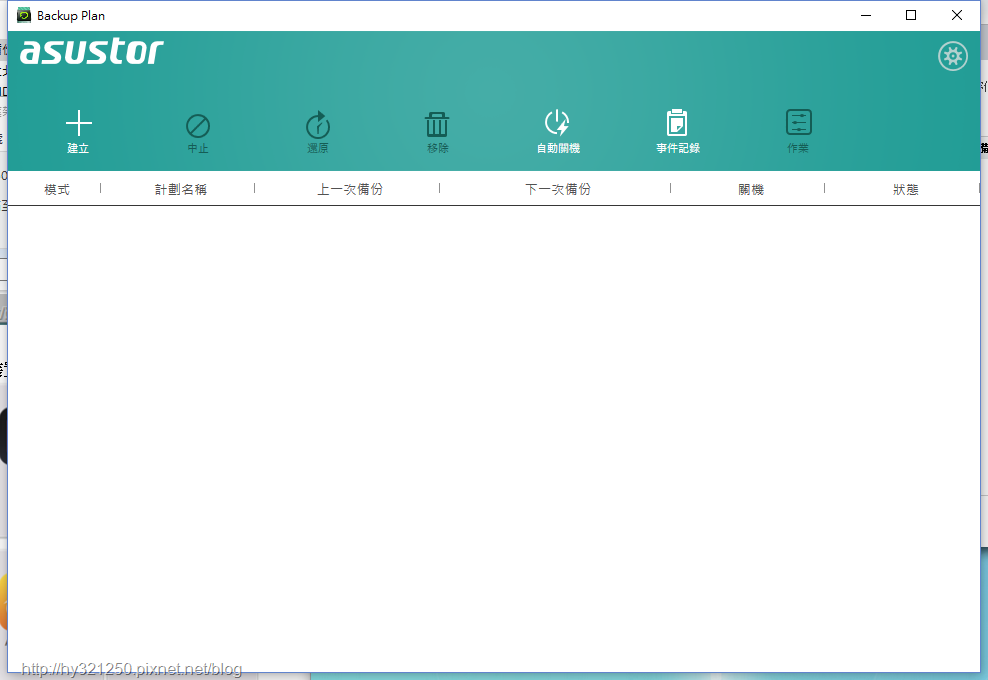Click Backup Plan title bar app icon
Viewport: 988px width, 680px height.
[24, 15]
